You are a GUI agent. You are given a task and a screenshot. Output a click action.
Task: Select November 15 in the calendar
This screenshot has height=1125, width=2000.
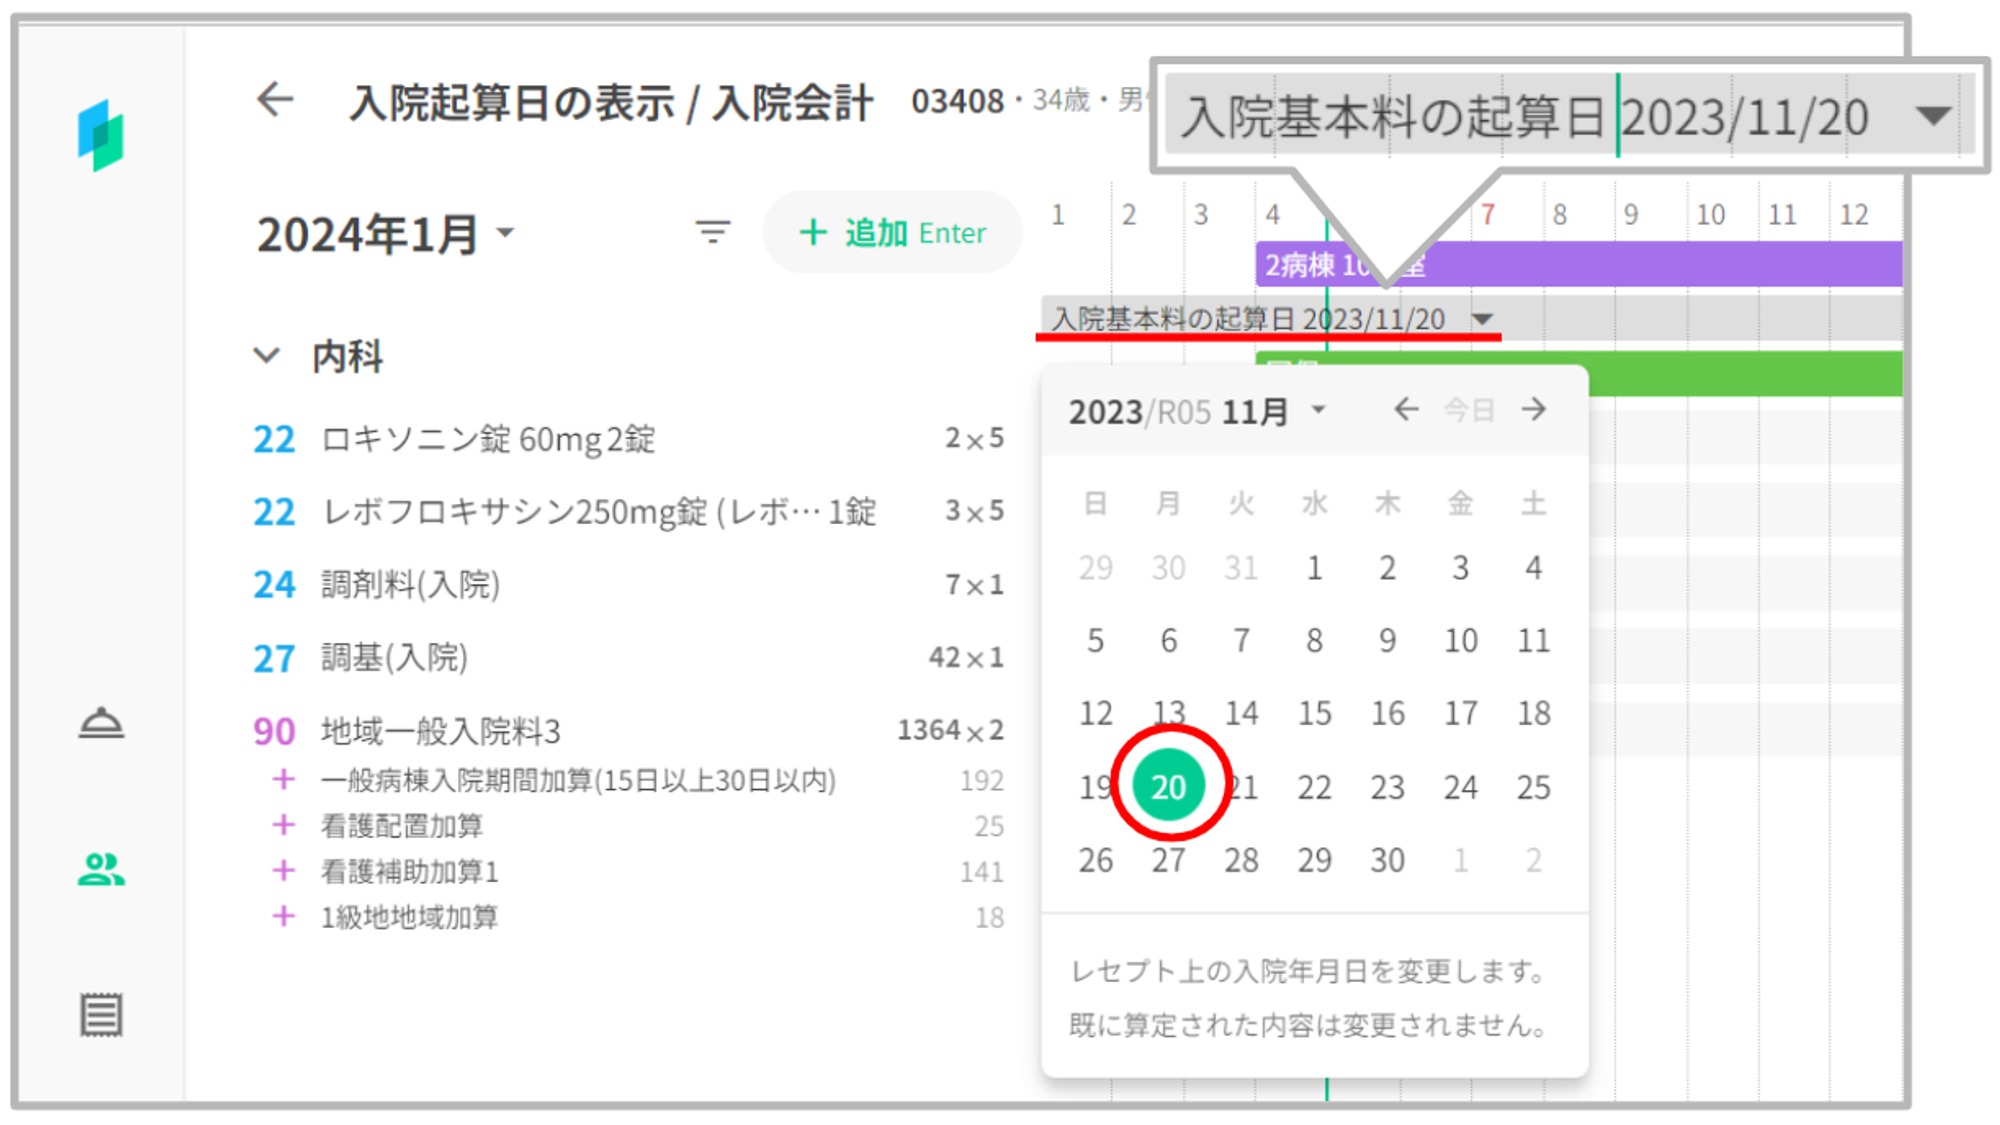click(x=1314, y=713)
